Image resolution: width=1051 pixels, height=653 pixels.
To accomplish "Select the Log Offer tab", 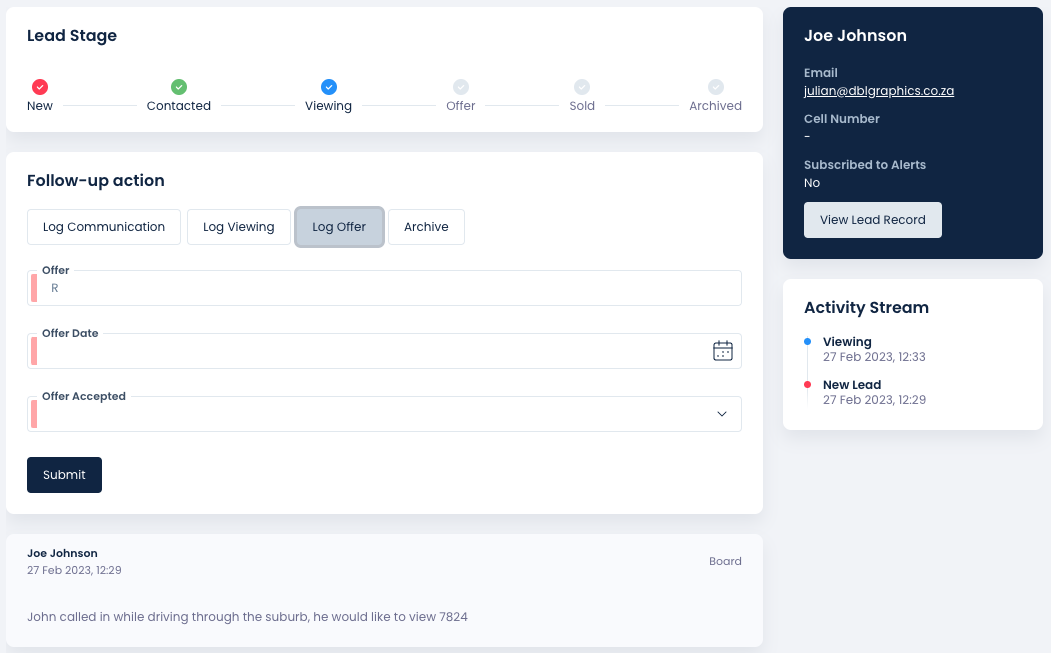I will click(339, 227).
